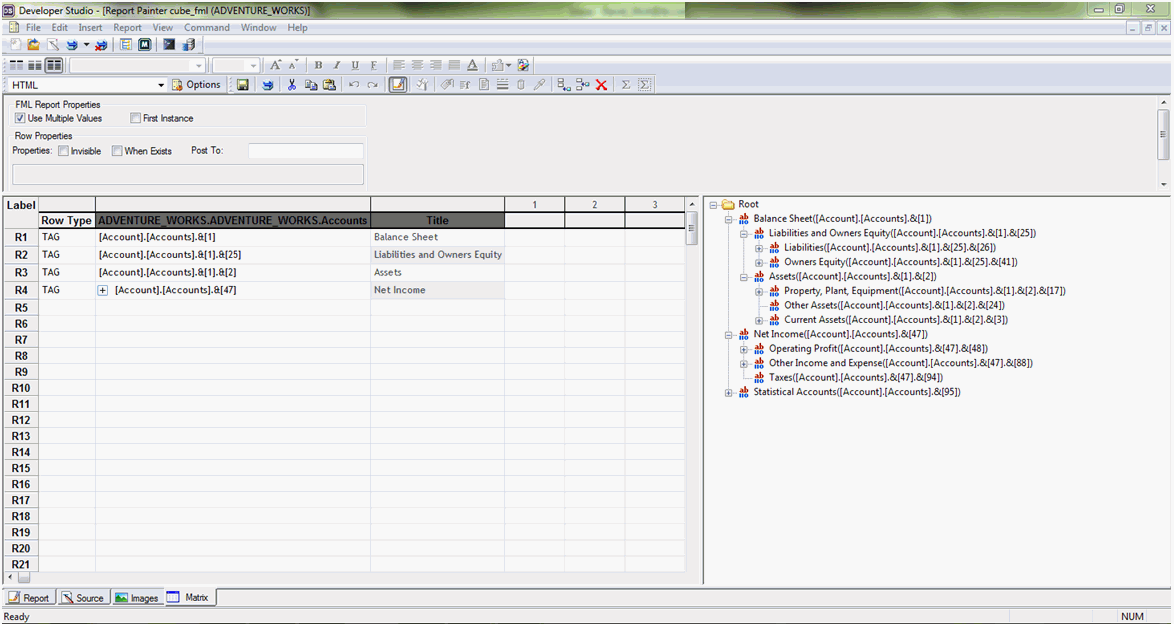The height and width of the screenshot is (624, 1174).
Task: Open the font name dropdown
Action: click(198, 66)
